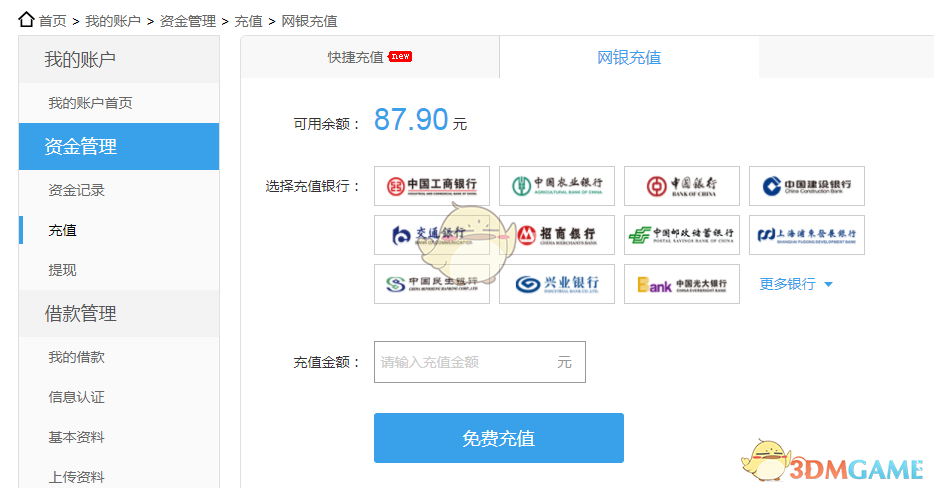Select 我的账户 sidebar header
The width and height of the screenshot is (934, 488).
pos(119,60)
